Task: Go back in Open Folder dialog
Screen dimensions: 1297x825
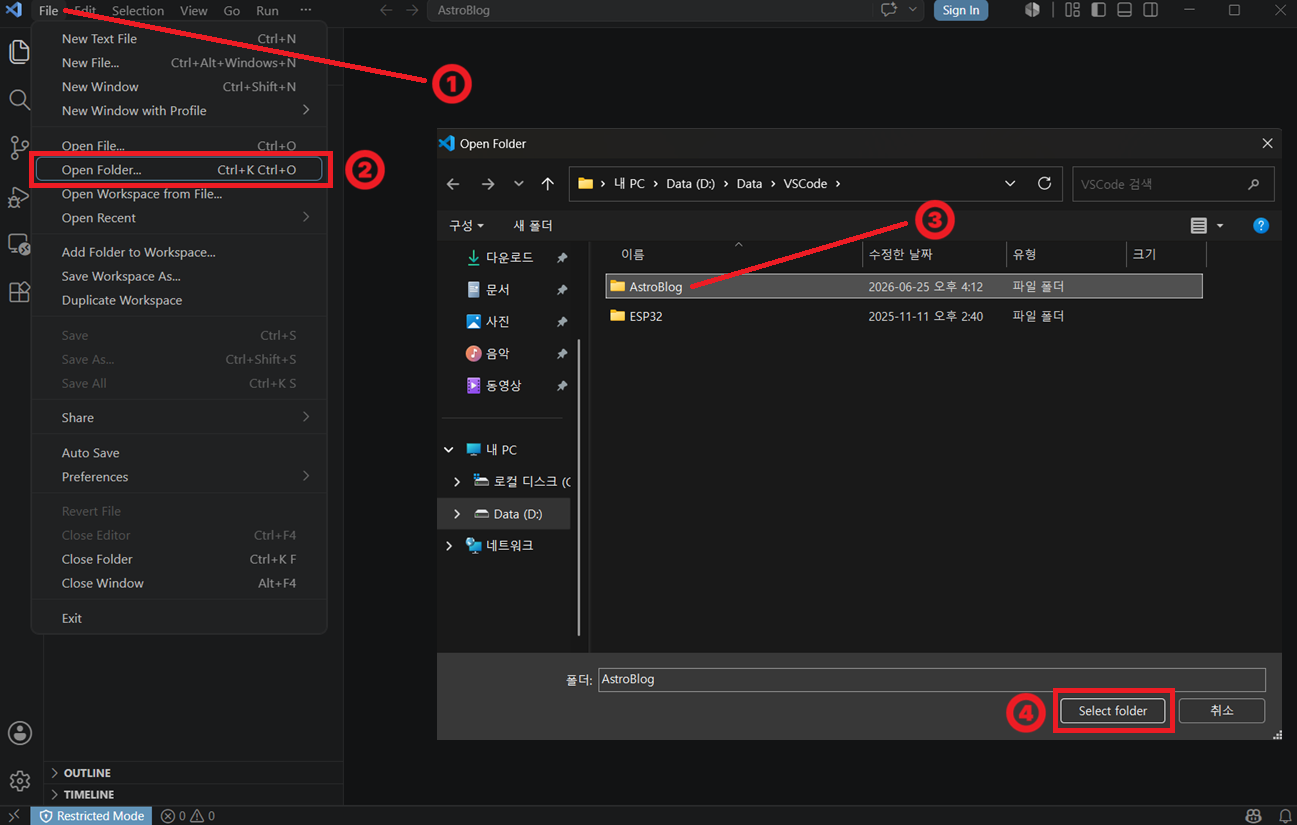Action: (453, 184)
